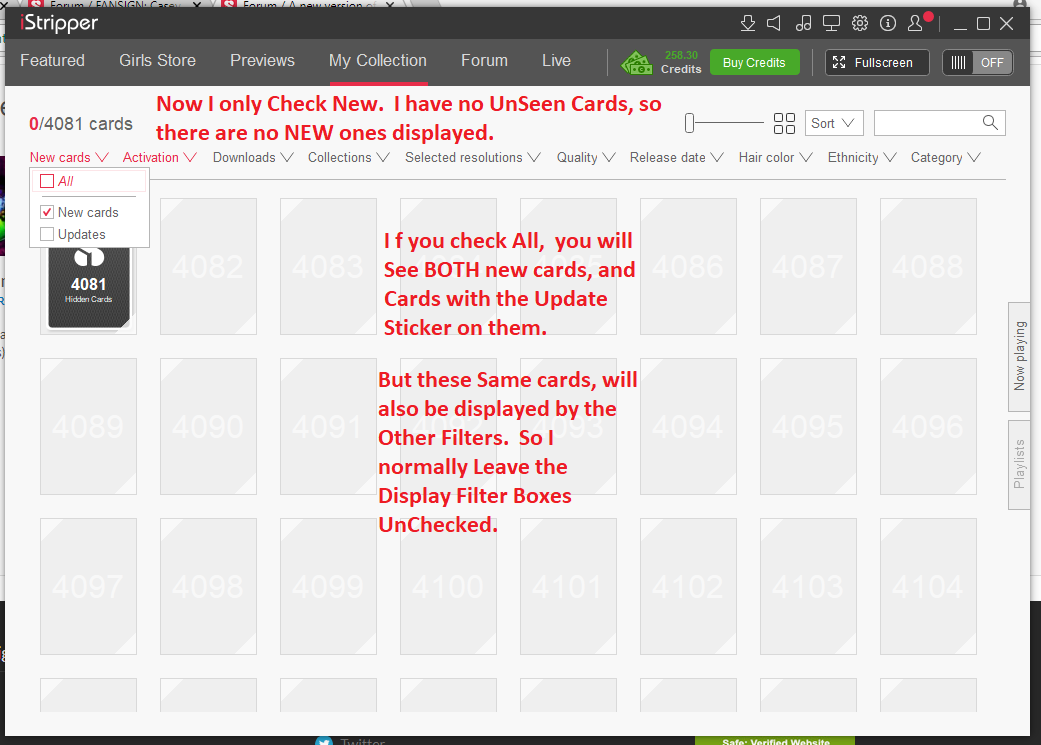The width and height of the screenshot is (1041, 745).
Task: Click the 4081 Hidden Cards tile
Action: (x=88, y=287)
